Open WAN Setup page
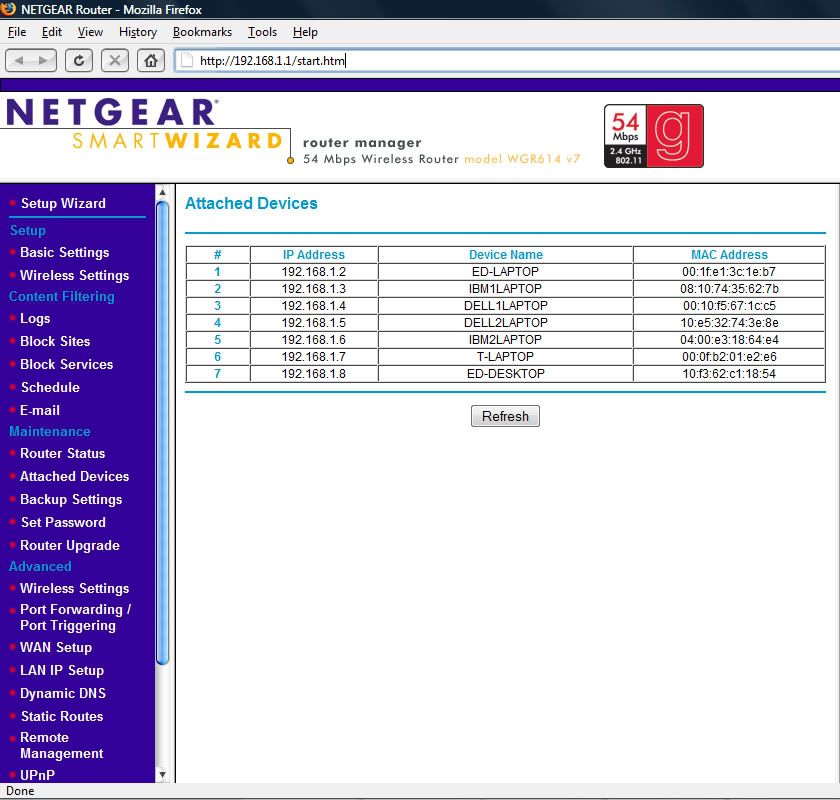The height and width of the screenshot is (800, 840). click(x=56, y=647)
